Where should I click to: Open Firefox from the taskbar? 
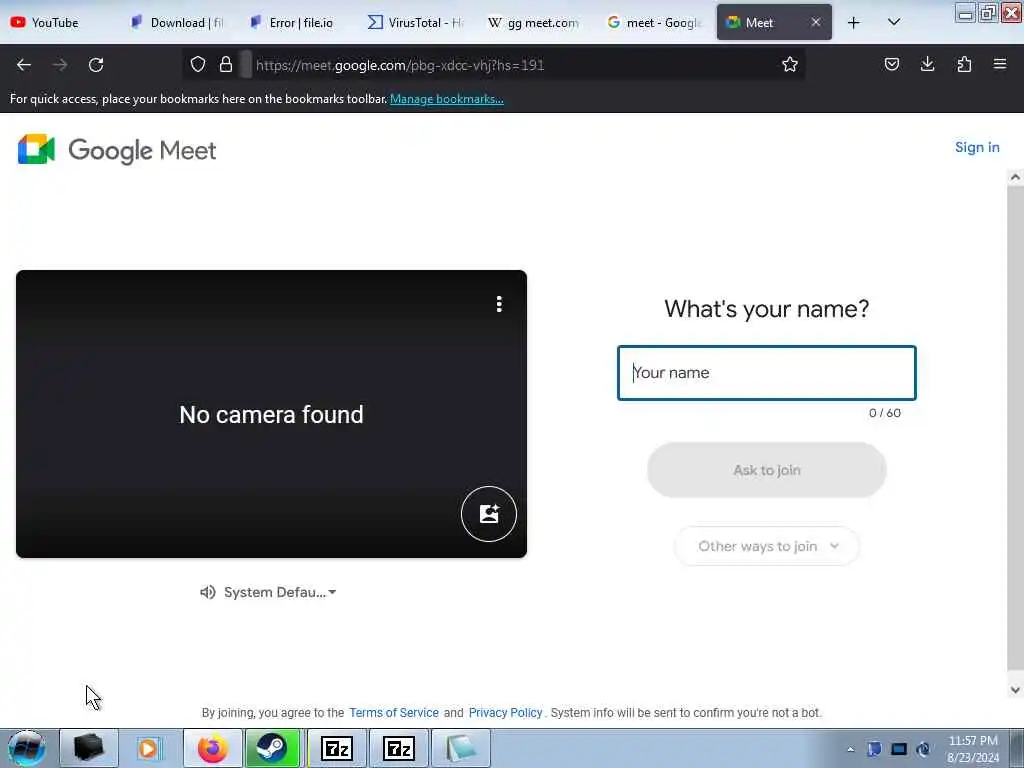point(213,748)
